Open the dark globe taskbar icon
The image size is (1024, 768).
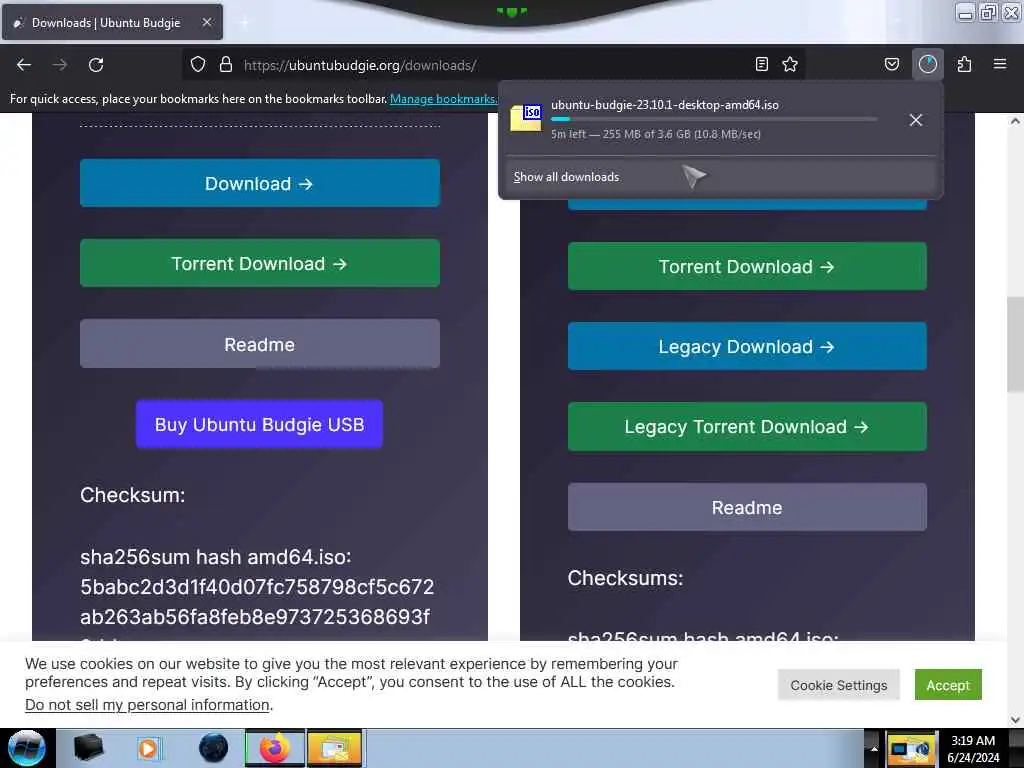[x=213, y=748]
